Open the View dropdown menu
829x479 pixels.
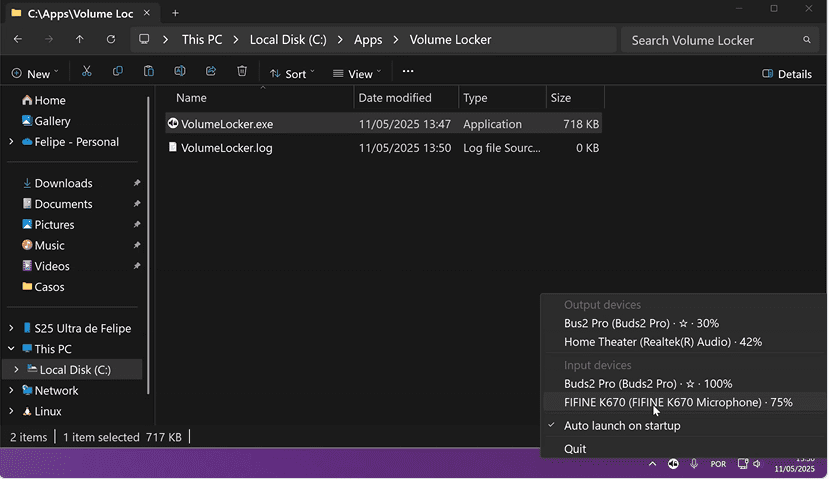point(357,74)
